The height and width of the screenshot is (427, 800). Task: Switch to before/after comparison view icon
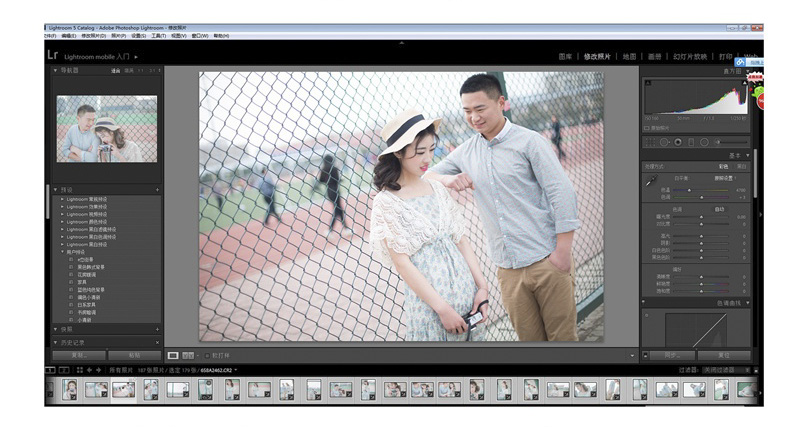point(188,356)
